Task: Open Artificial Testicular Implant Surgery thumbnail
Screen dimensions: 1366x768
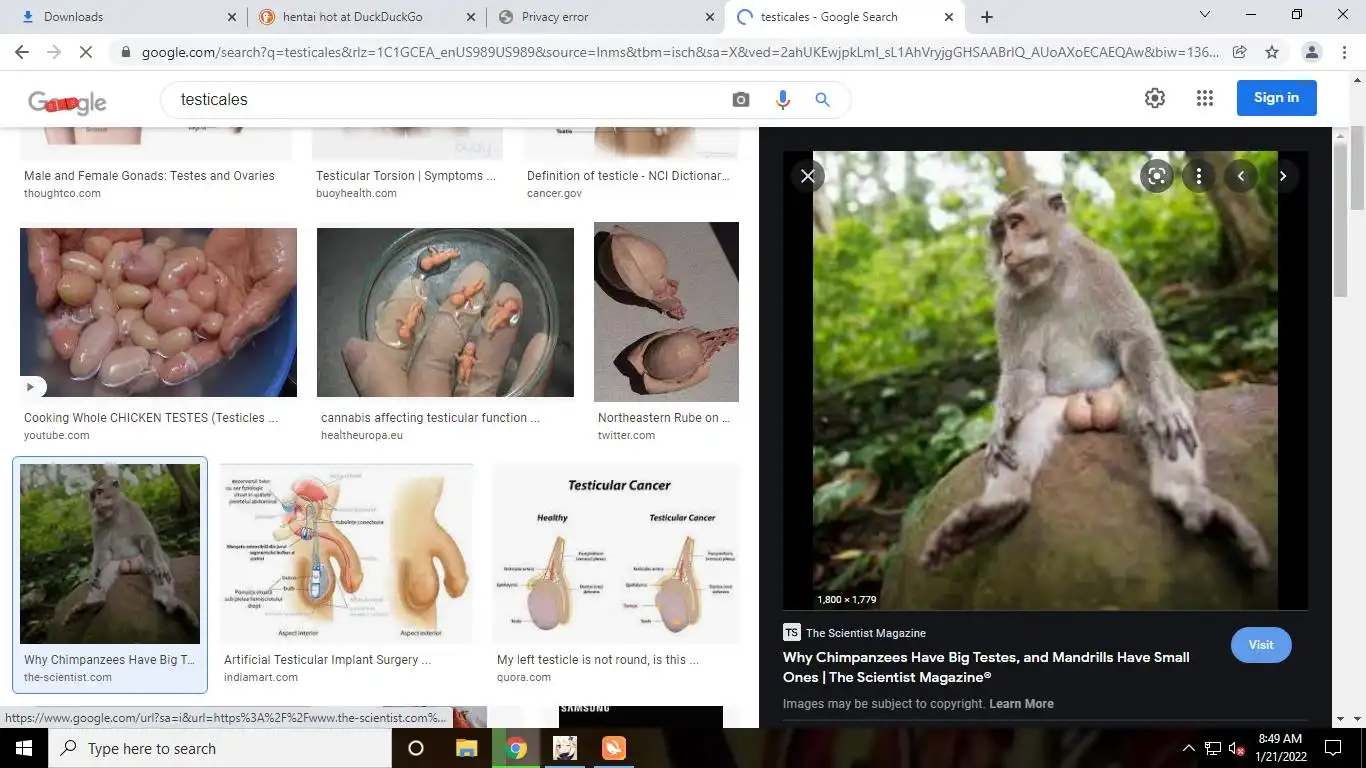Action: point(347,553)
